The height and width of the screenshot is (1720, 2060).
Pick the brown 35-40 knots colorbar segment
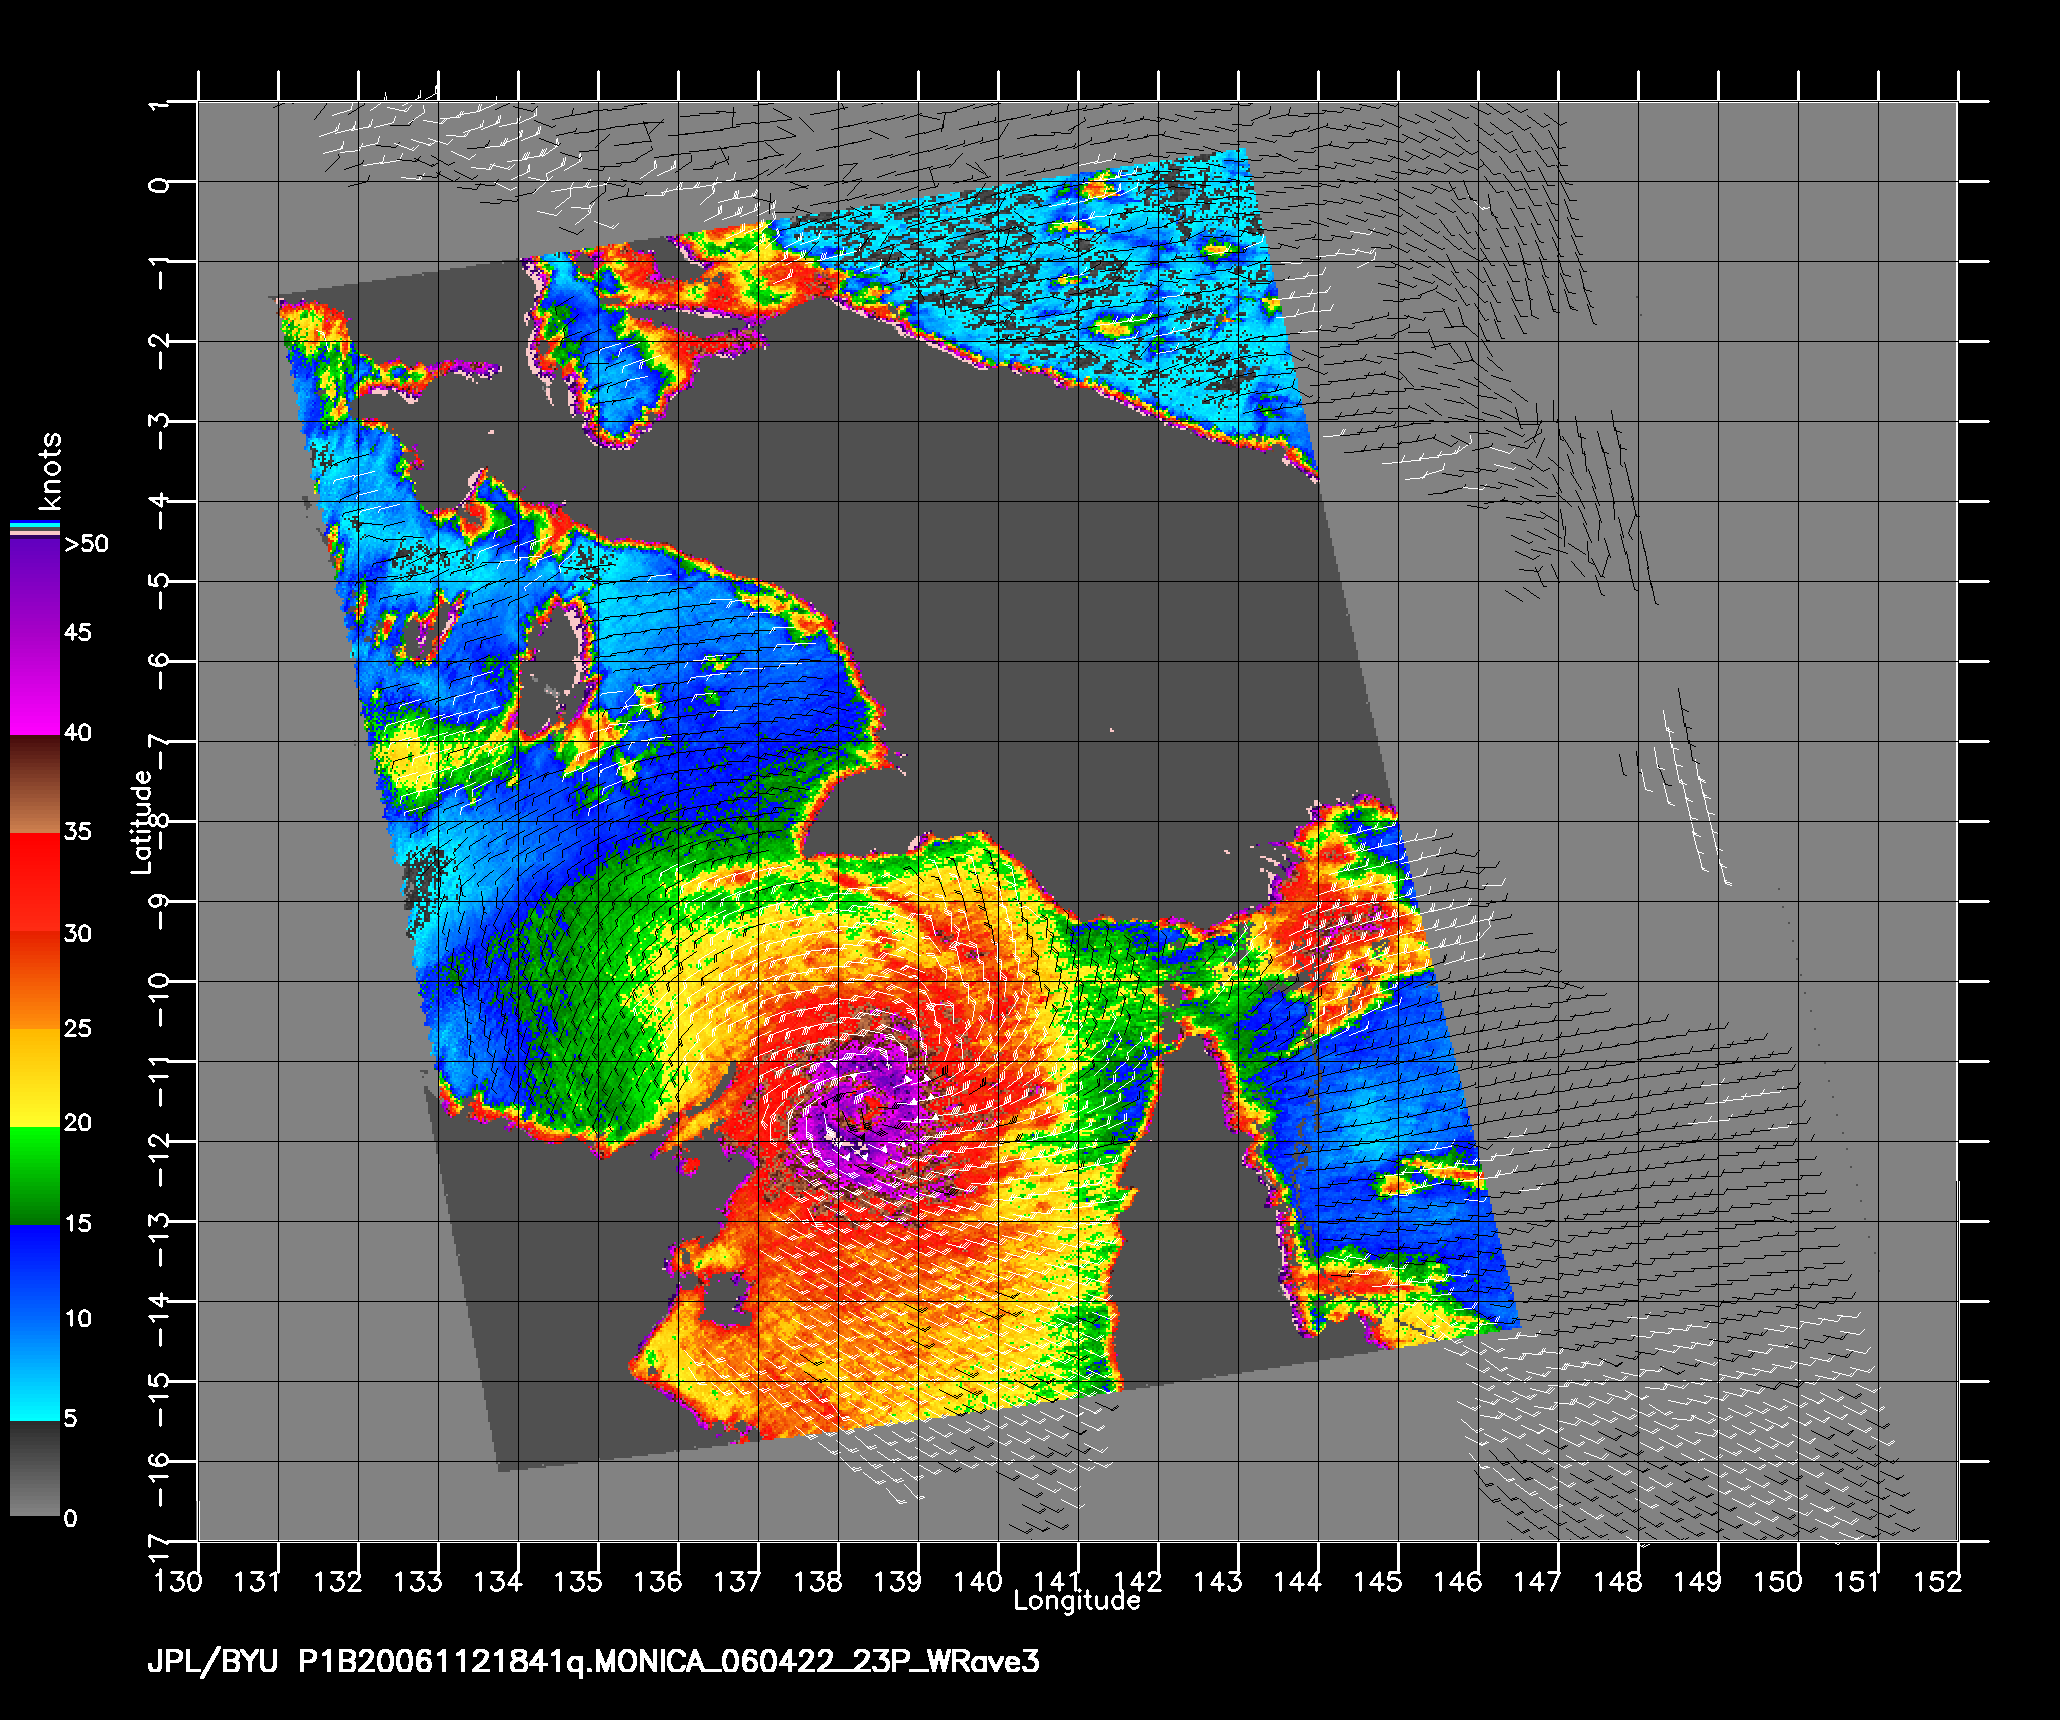[35, 785]
